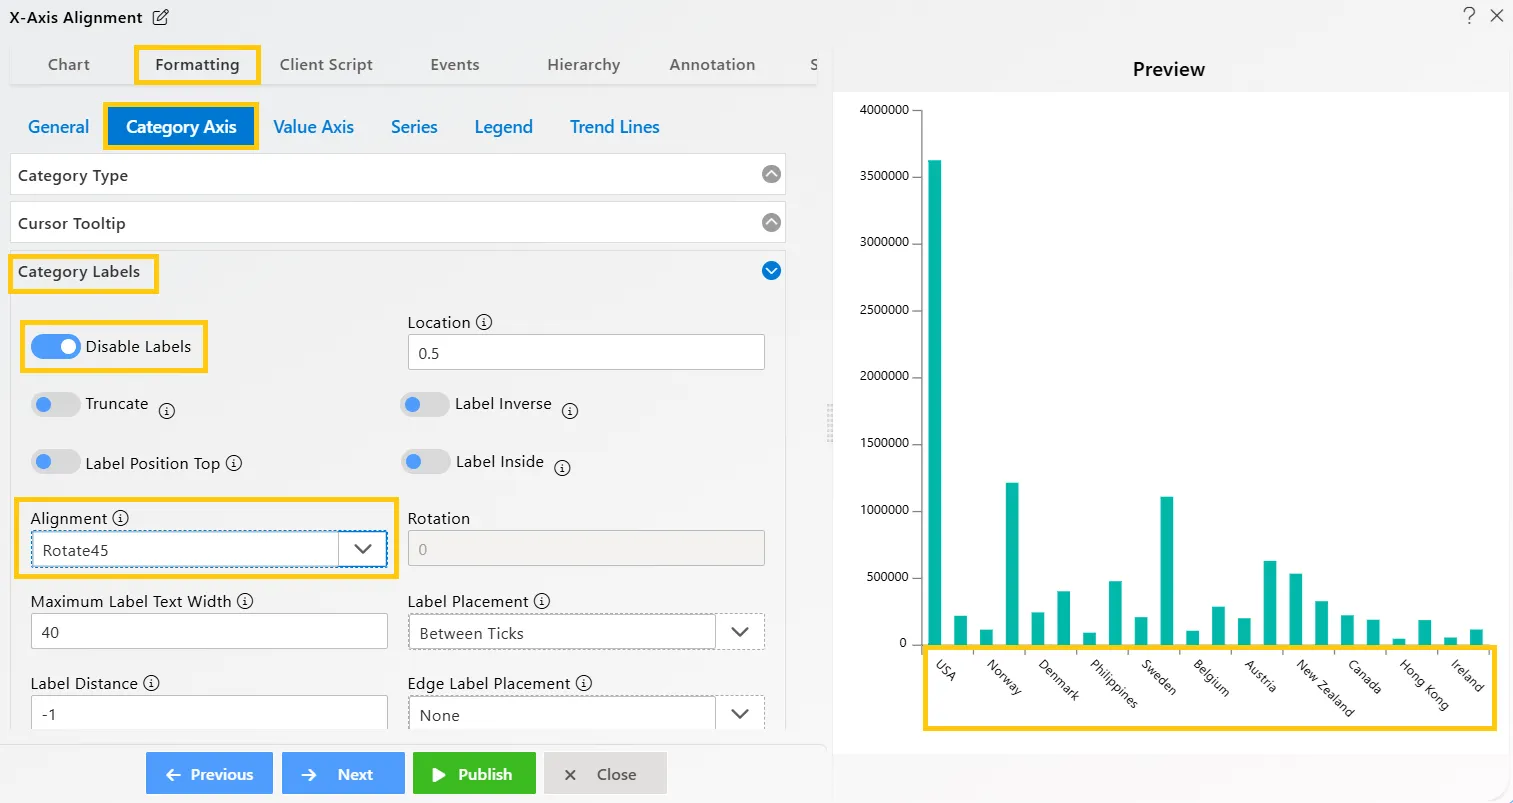Open the help question mark icon

click(1469, 15)
